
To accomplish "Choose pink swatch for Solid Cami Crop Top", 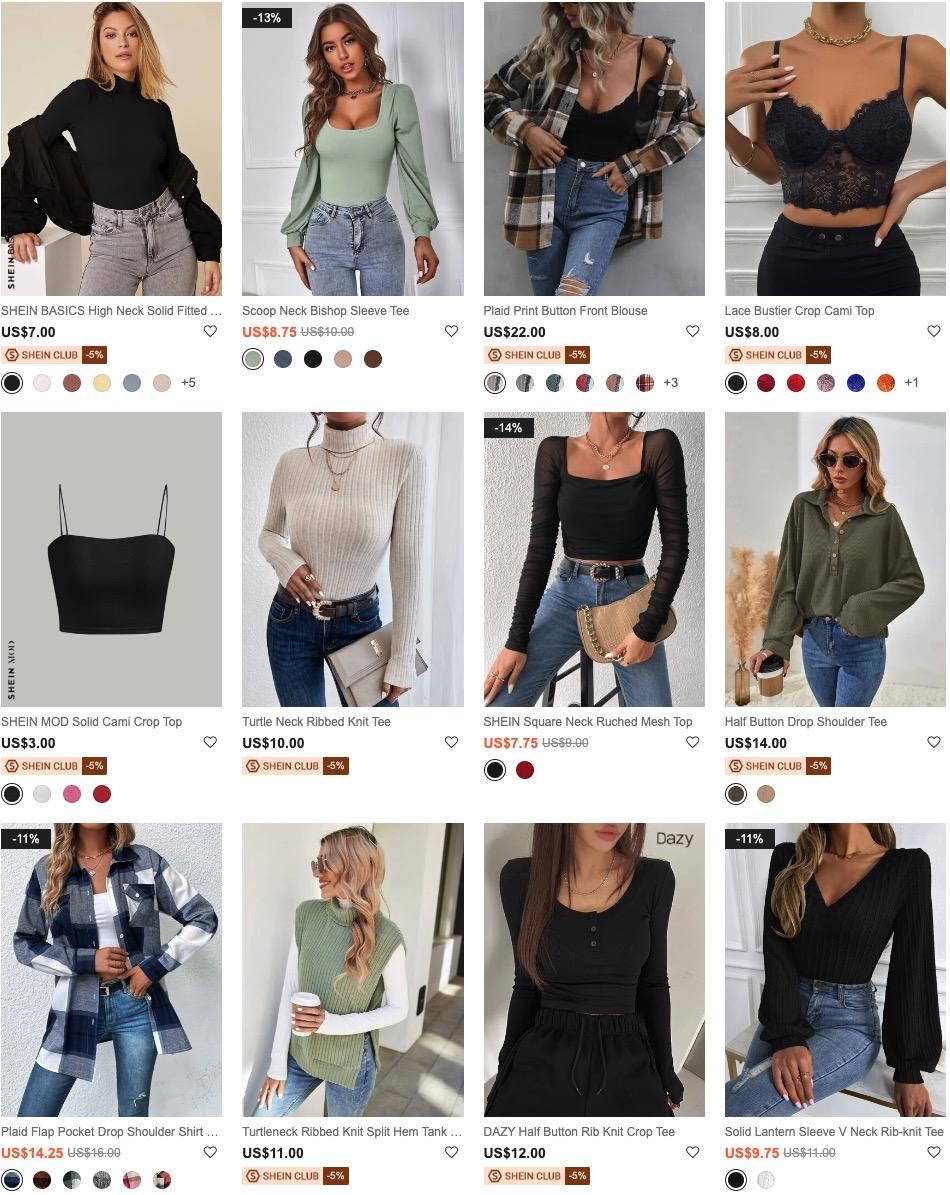I will pos(72,794).
